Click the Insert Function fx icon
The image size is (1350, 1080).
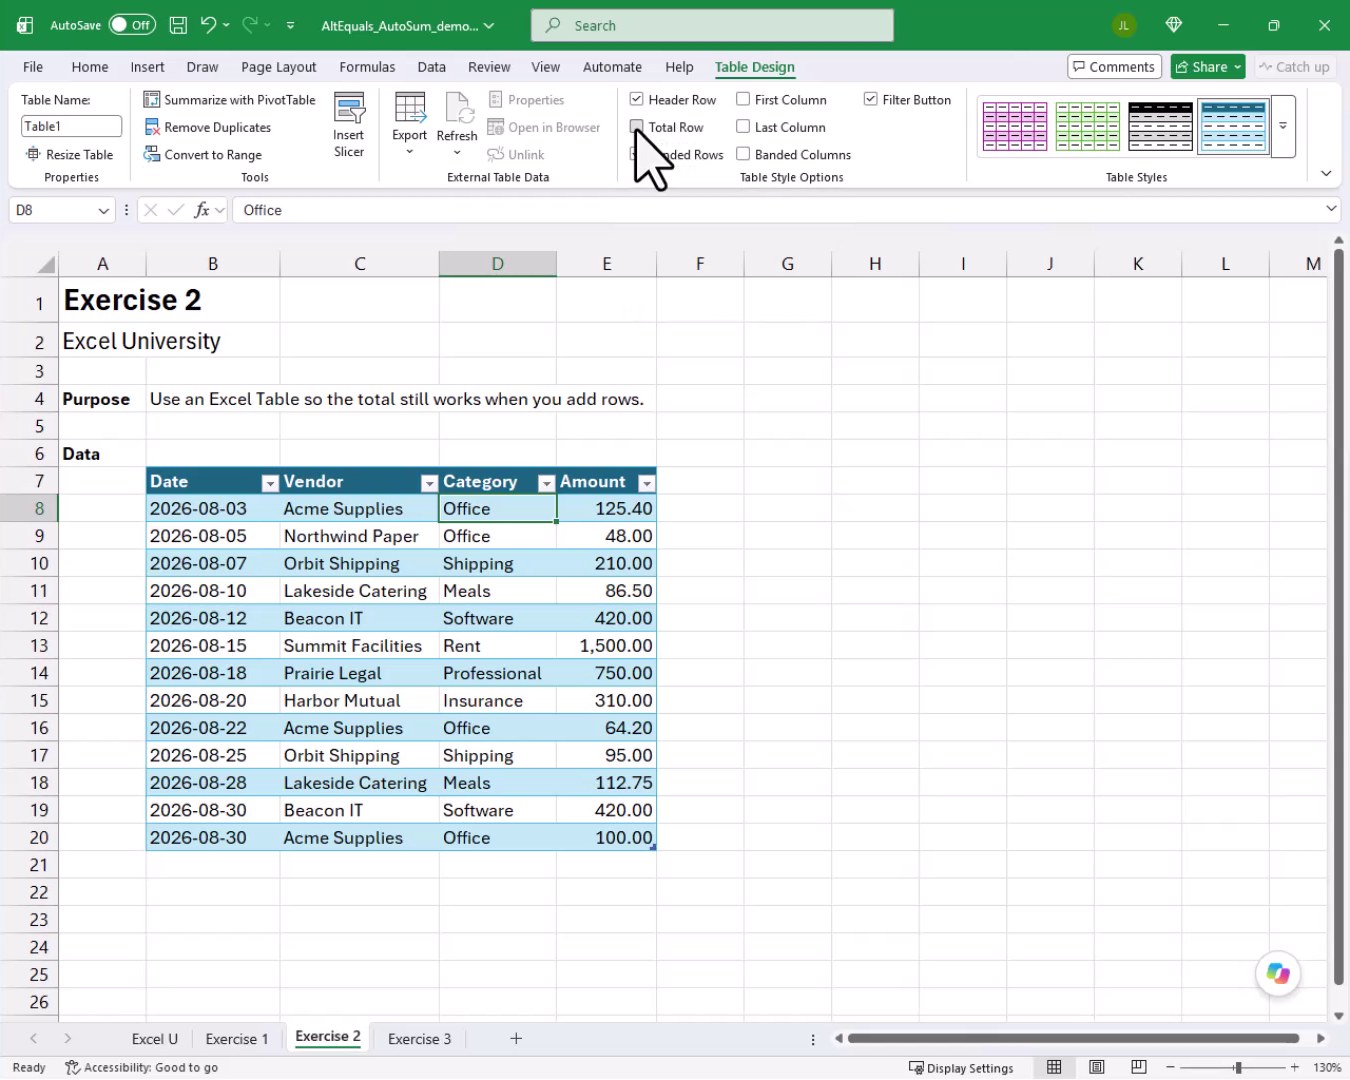[202, 210]
